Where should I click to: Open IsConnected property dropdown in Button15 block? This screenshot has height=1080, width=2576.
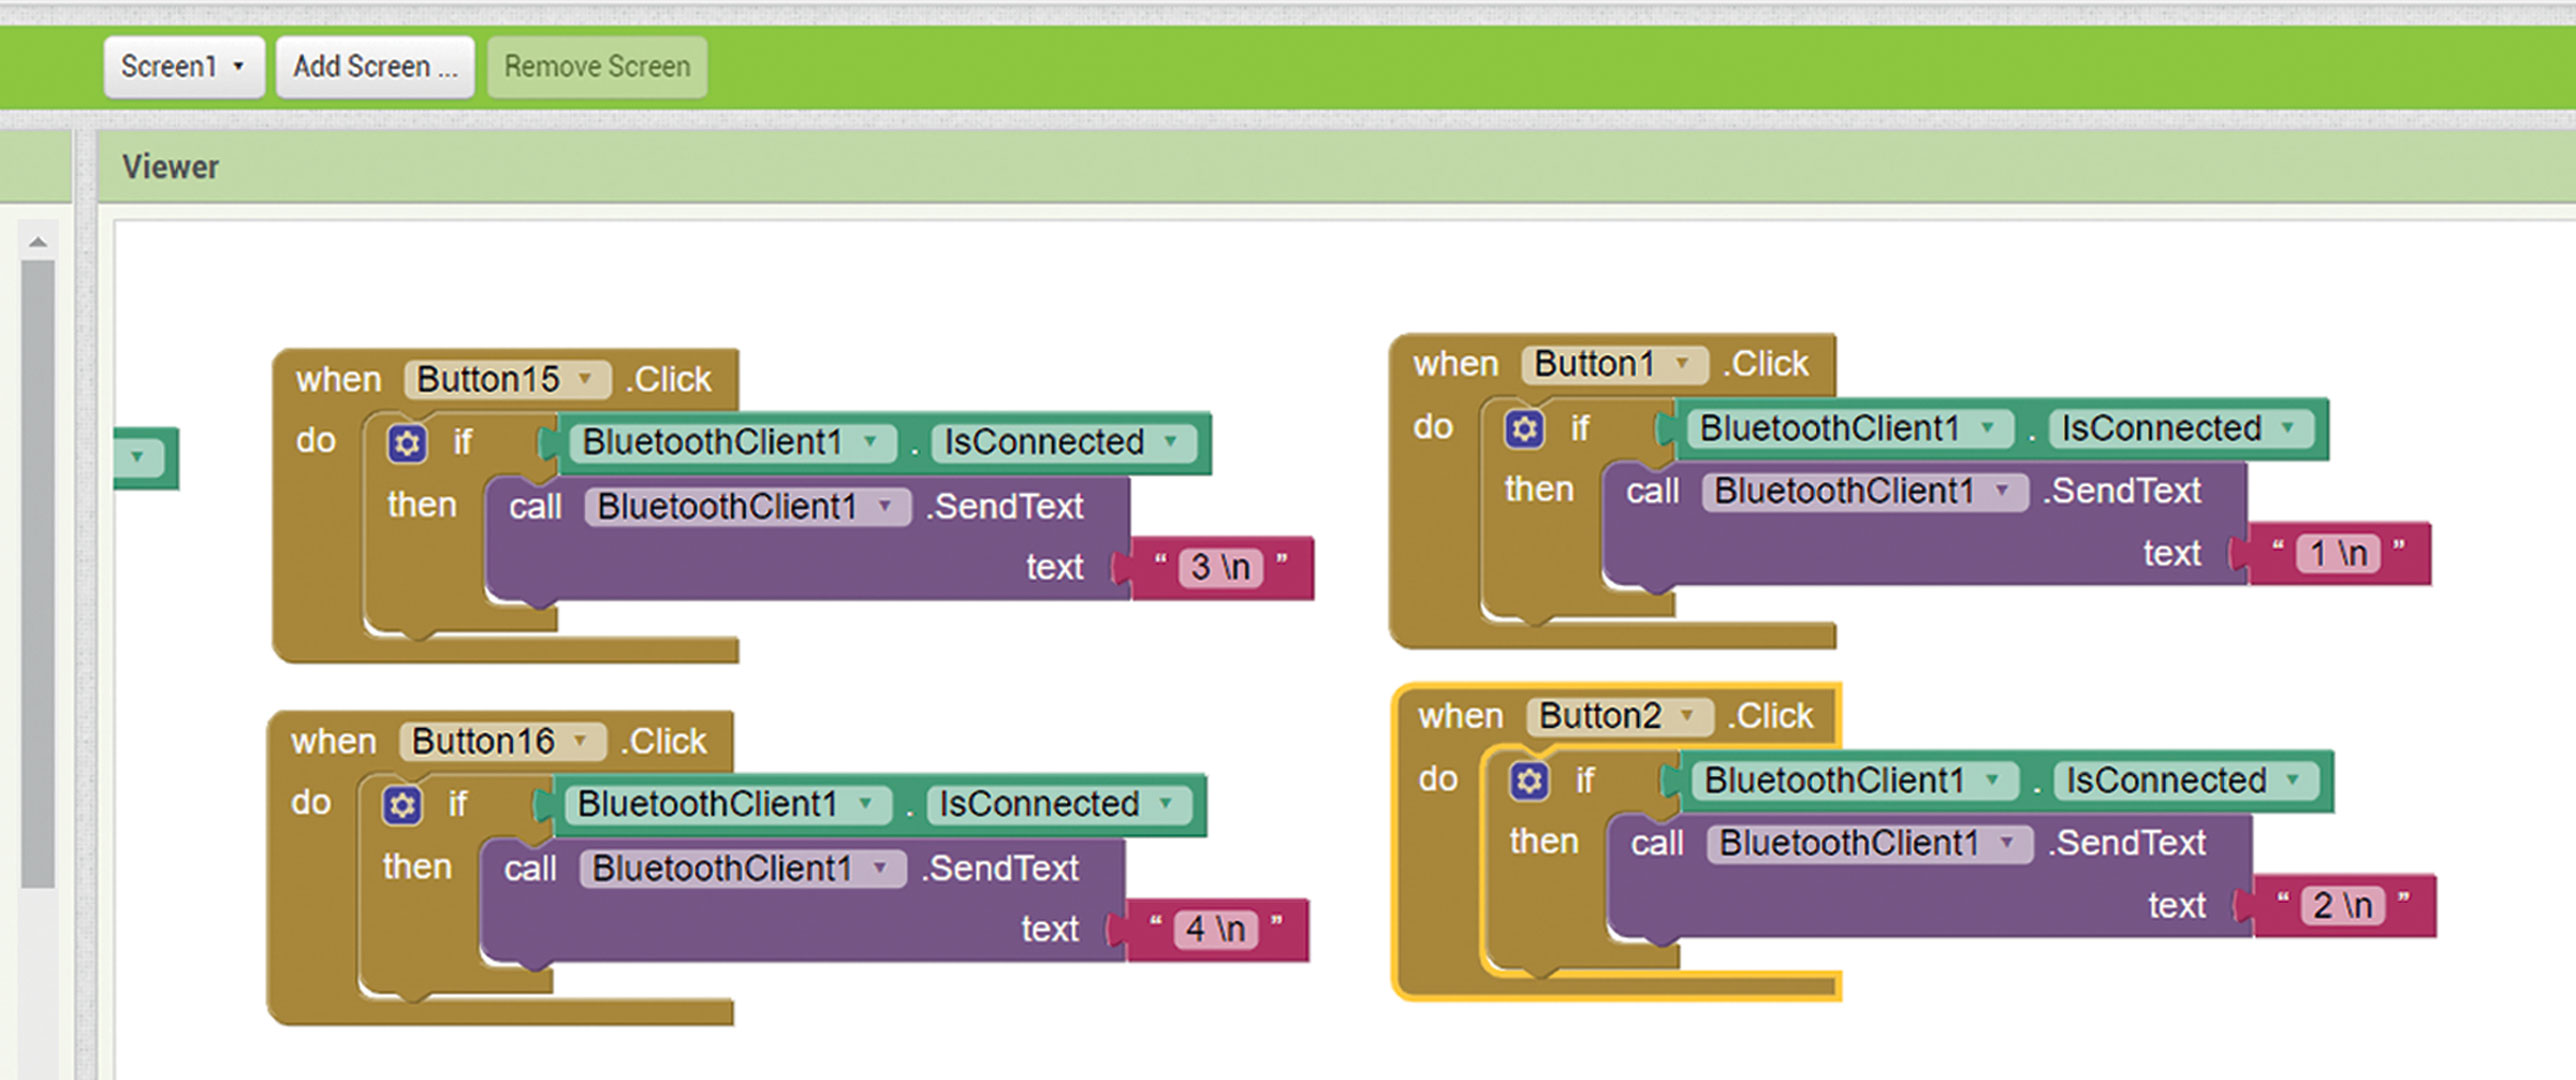click(x=1170, y=442)
